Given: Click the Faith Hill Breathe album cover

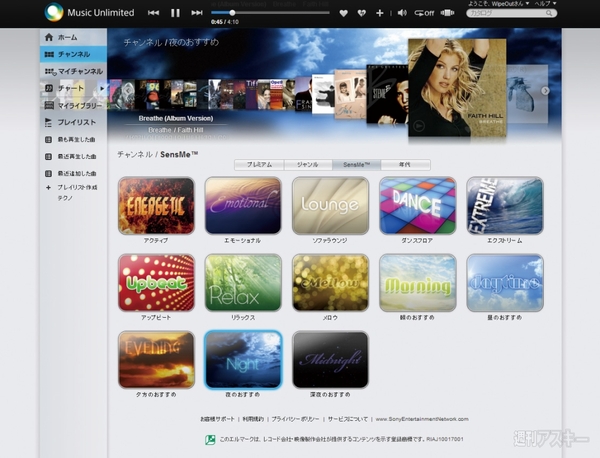Looking at the screenshot, I should click(x=457, y=88).
